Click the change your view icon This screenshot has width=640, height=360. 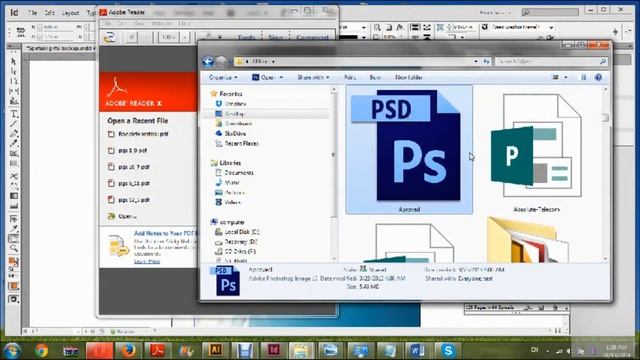(556, 77)
